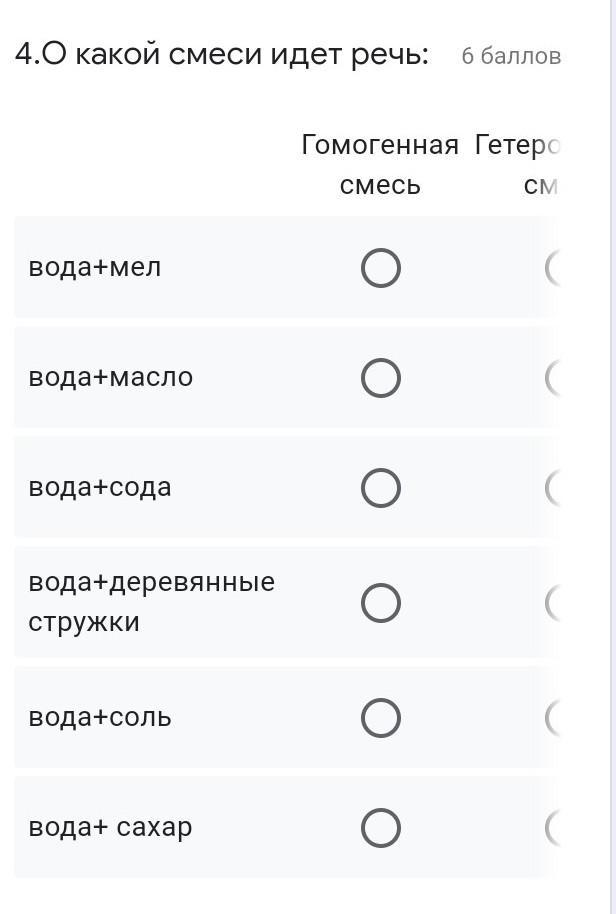
Task: Choose the partially visible Гетерогенная option for вода+мел
Action: coord(553,268)
